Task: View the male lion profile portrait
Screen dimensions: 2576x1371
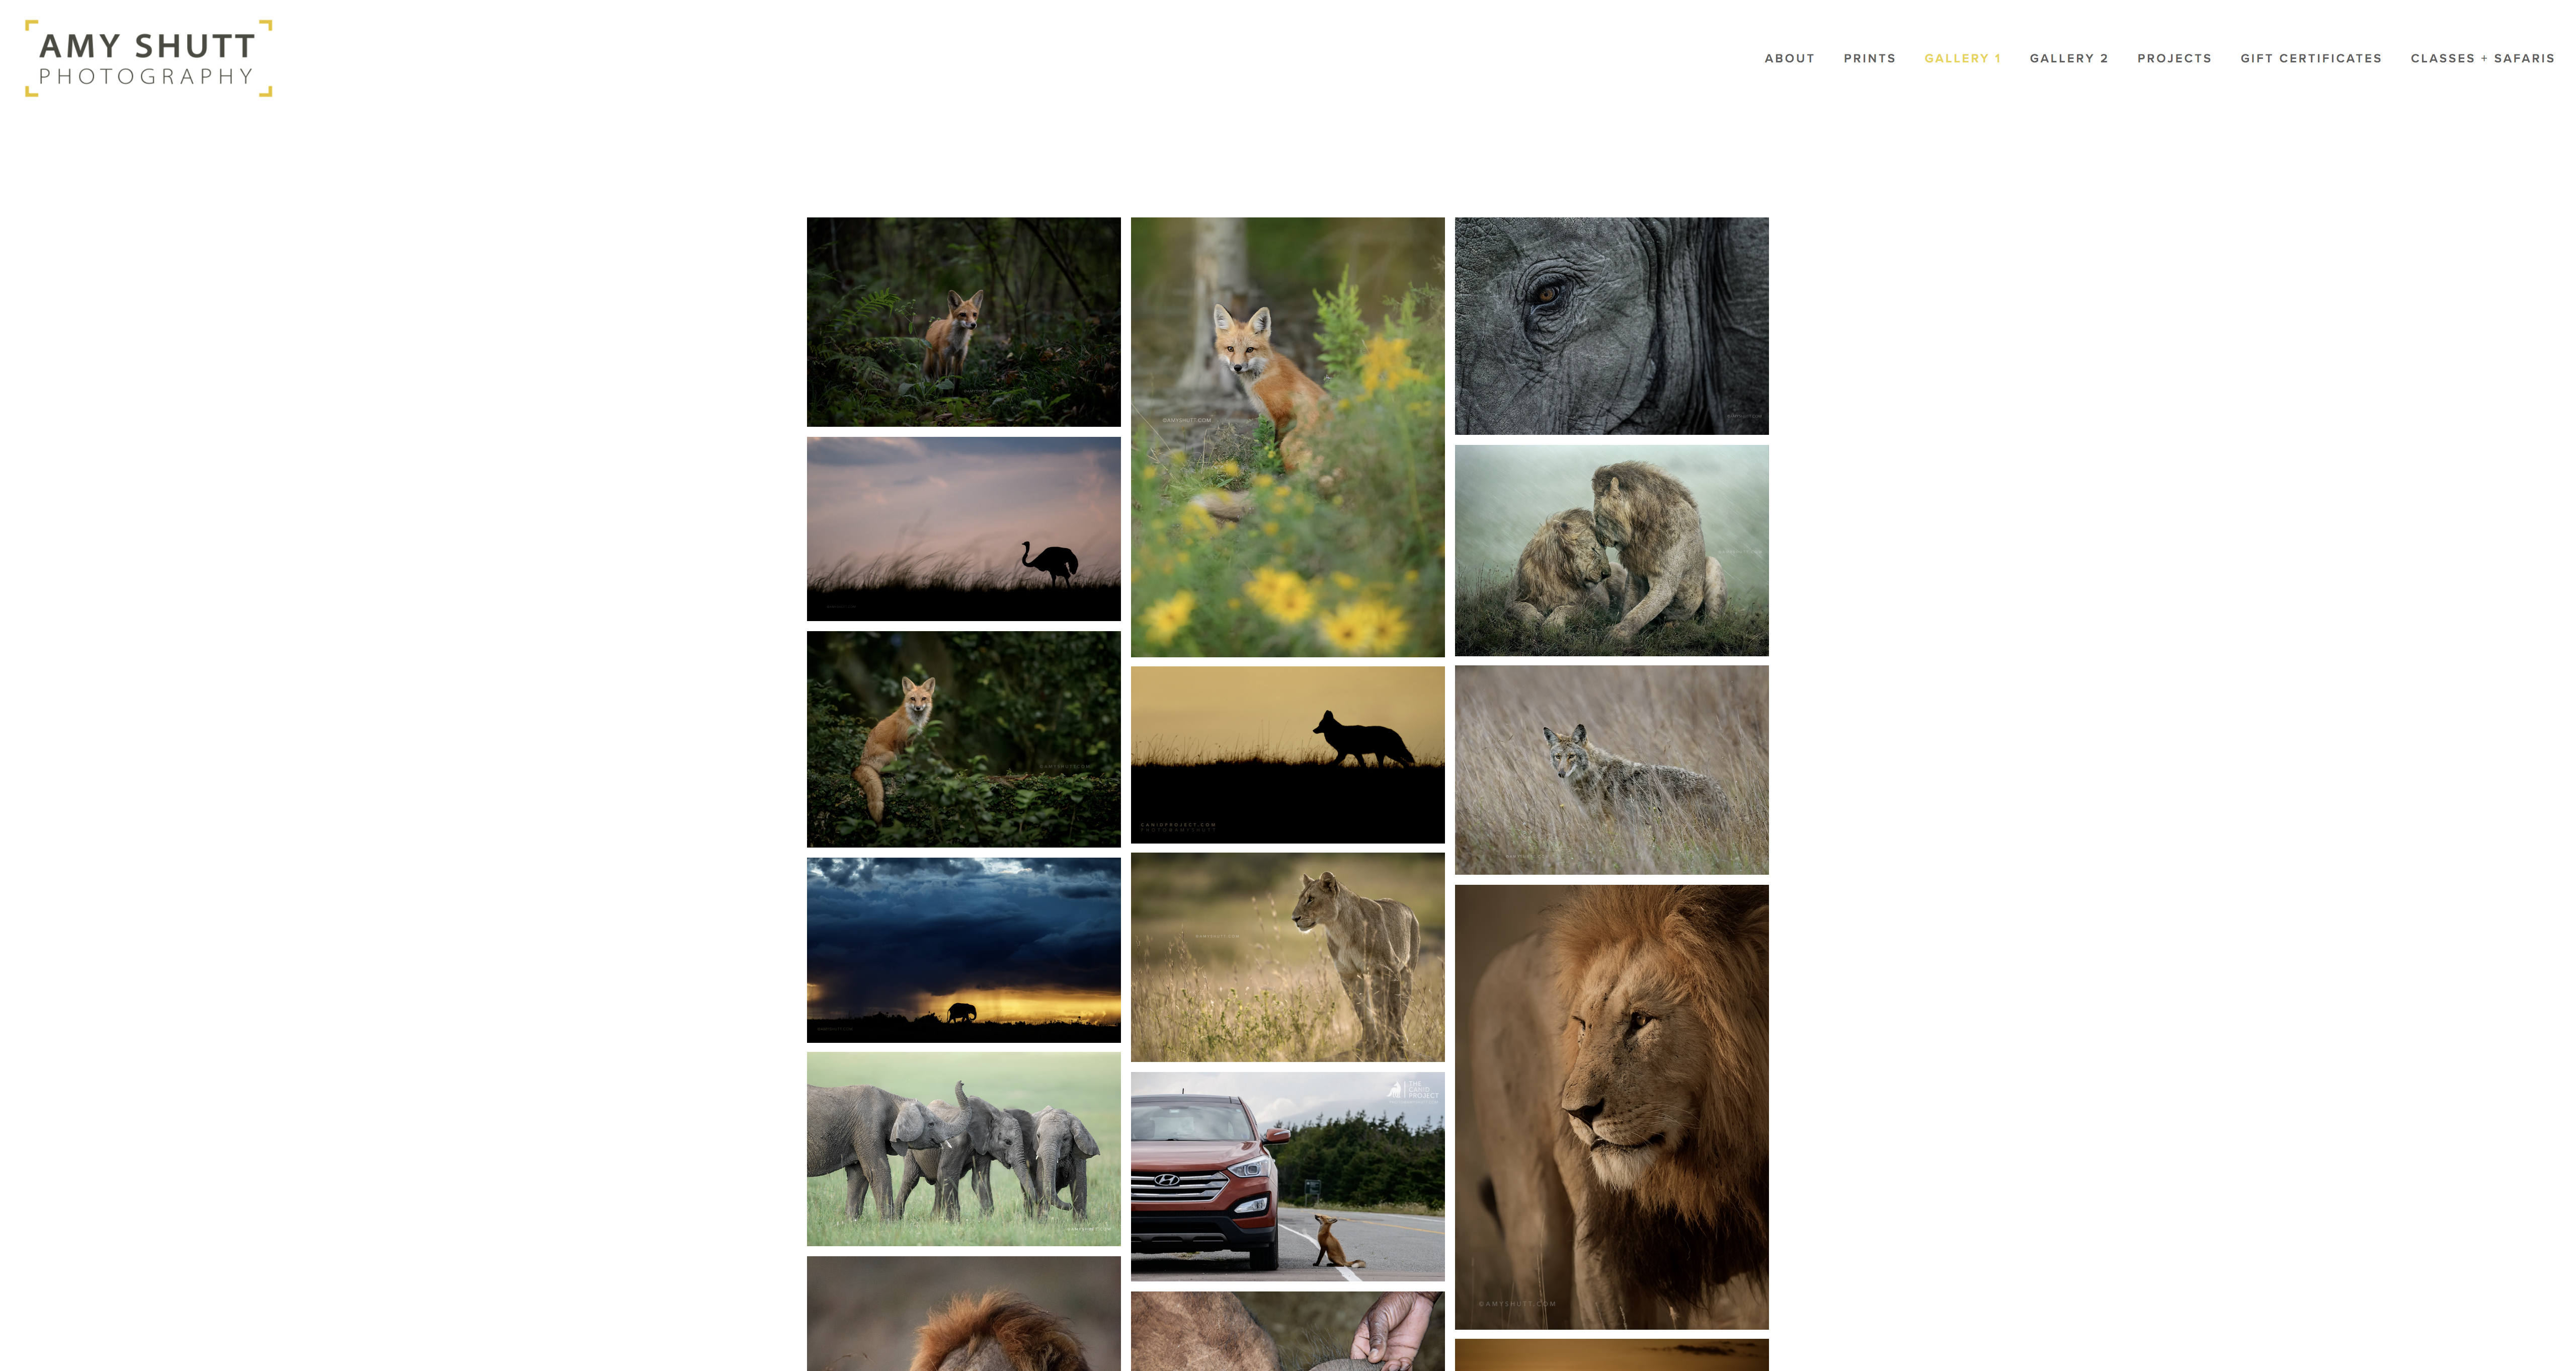Action: (1611, 1107)
